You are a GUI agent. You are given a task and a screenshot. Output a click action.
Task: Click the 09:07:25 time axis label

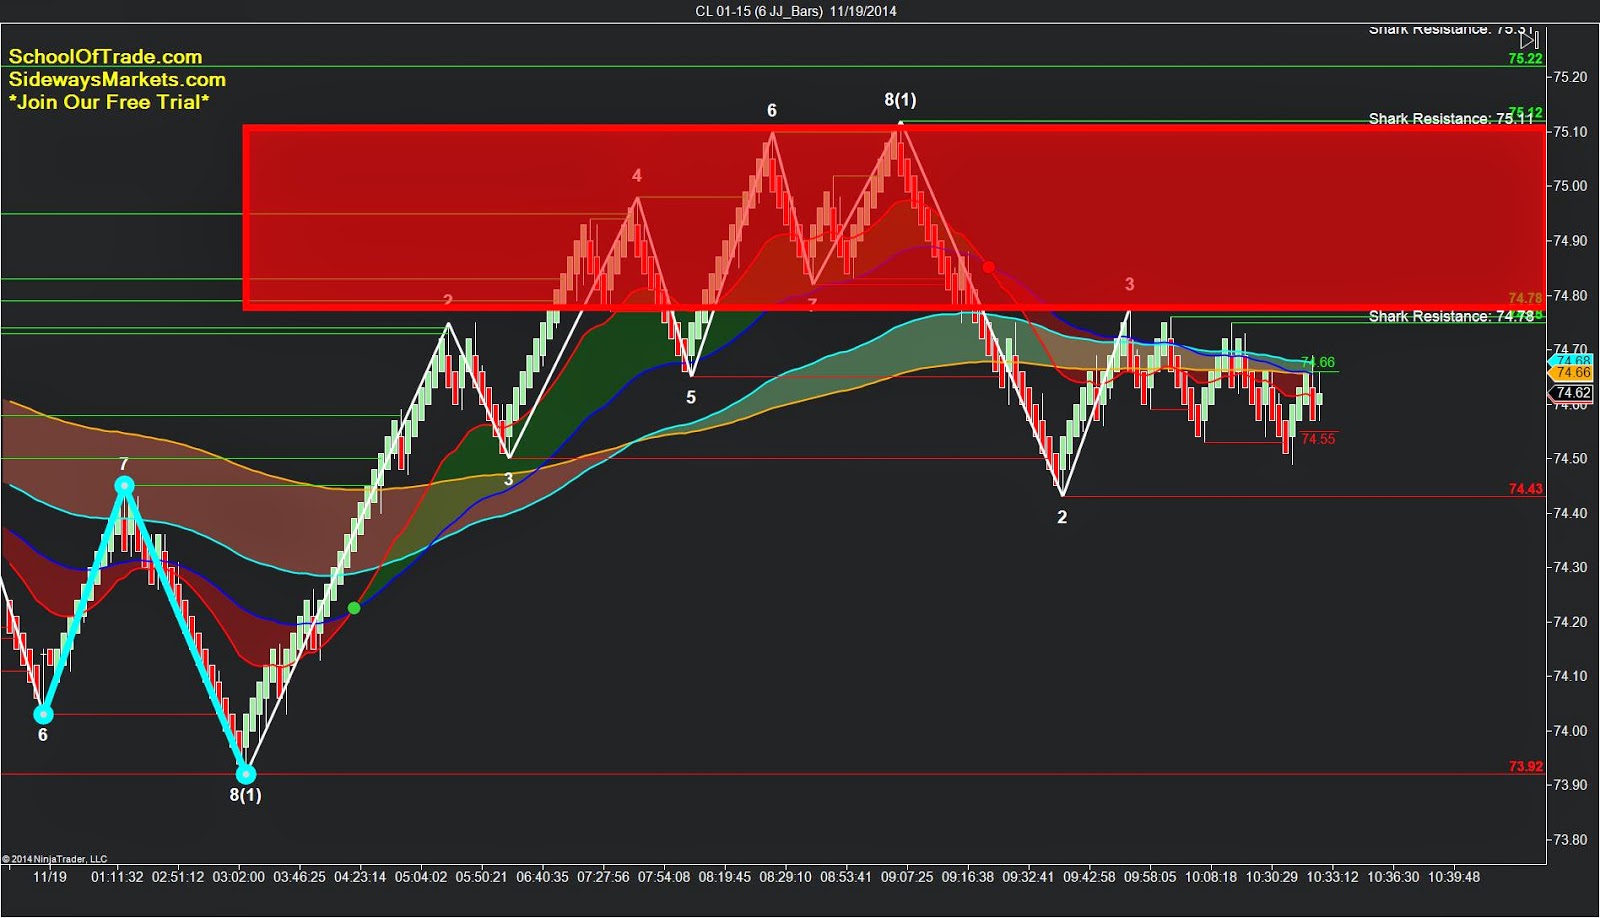pos(907,877)
